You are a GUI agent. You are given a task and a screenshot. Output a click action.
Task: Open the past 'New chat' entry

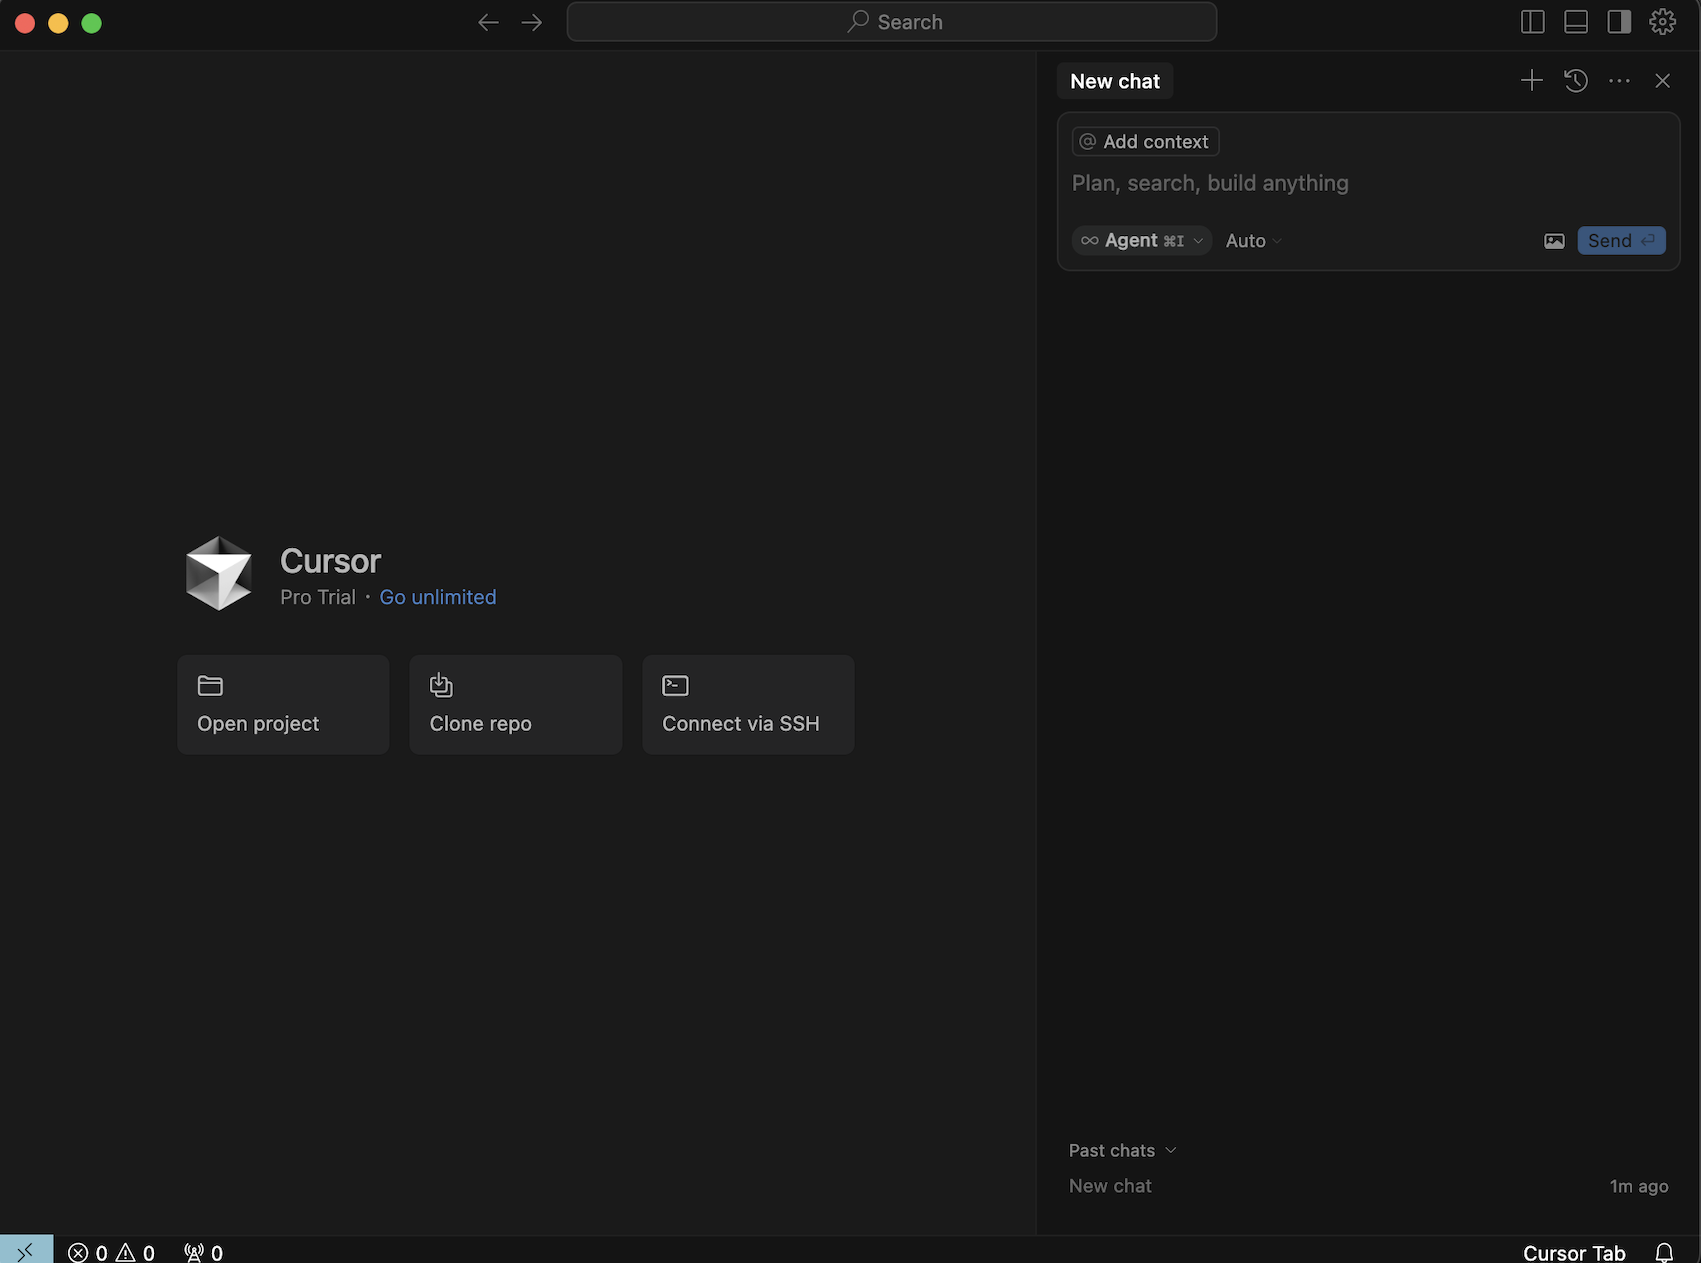click(1368, 1186)
